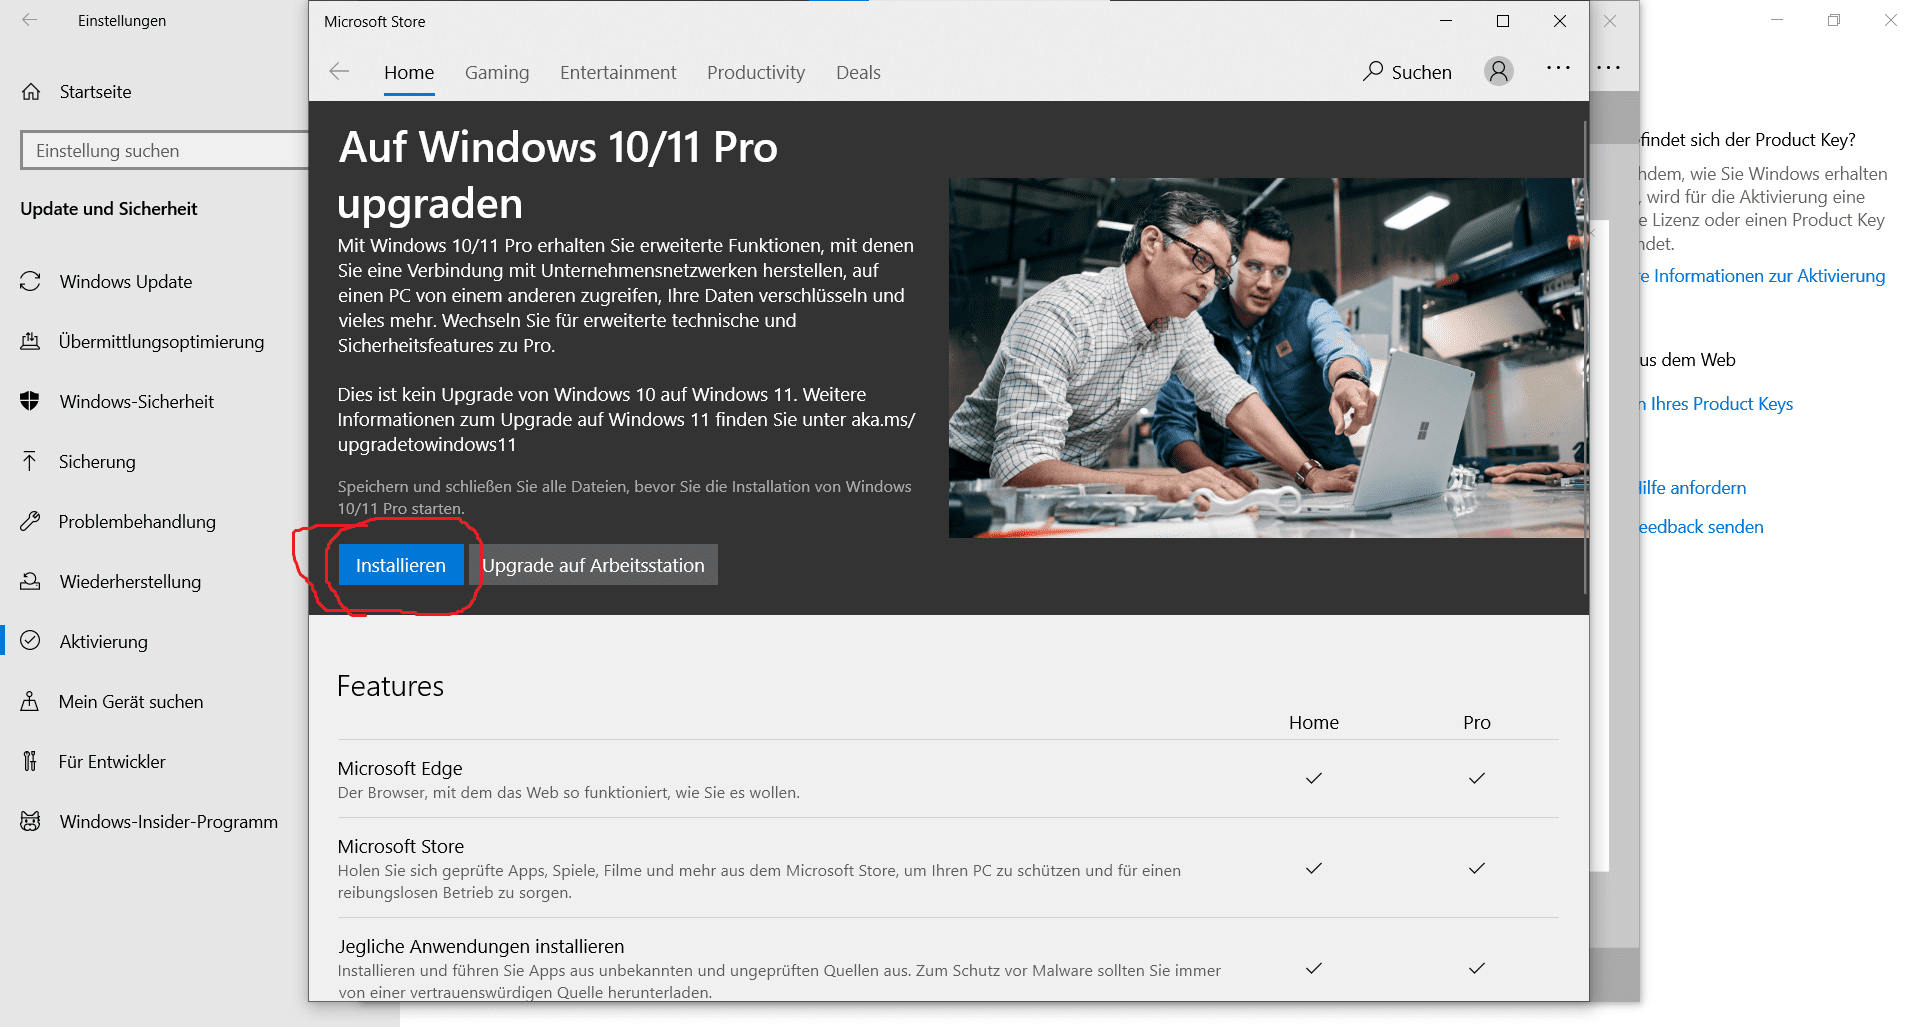Screen dimensions: 1920x1027
Task: Click Jegliche Anwendungen installieren feature title
Action: [481, 946]
